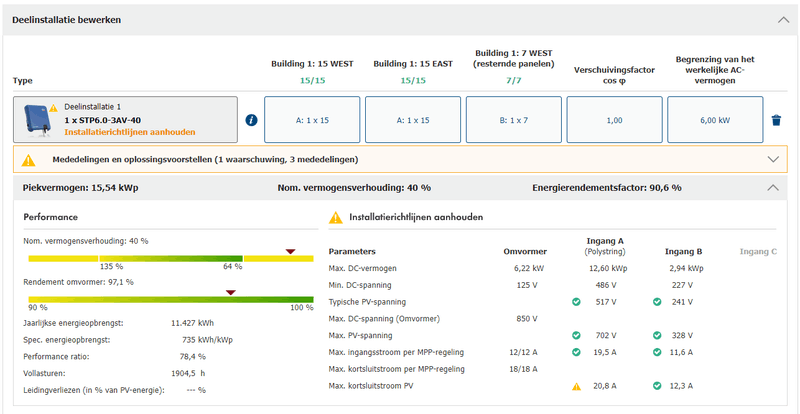
Task: Click the Rendement omvormer bar marker
Action: 230,293
